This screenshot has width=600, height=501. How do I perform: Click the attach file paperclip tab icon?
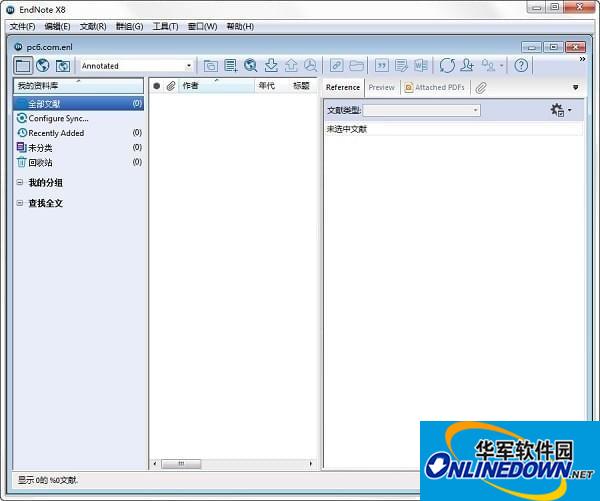(x=481, y=88)
